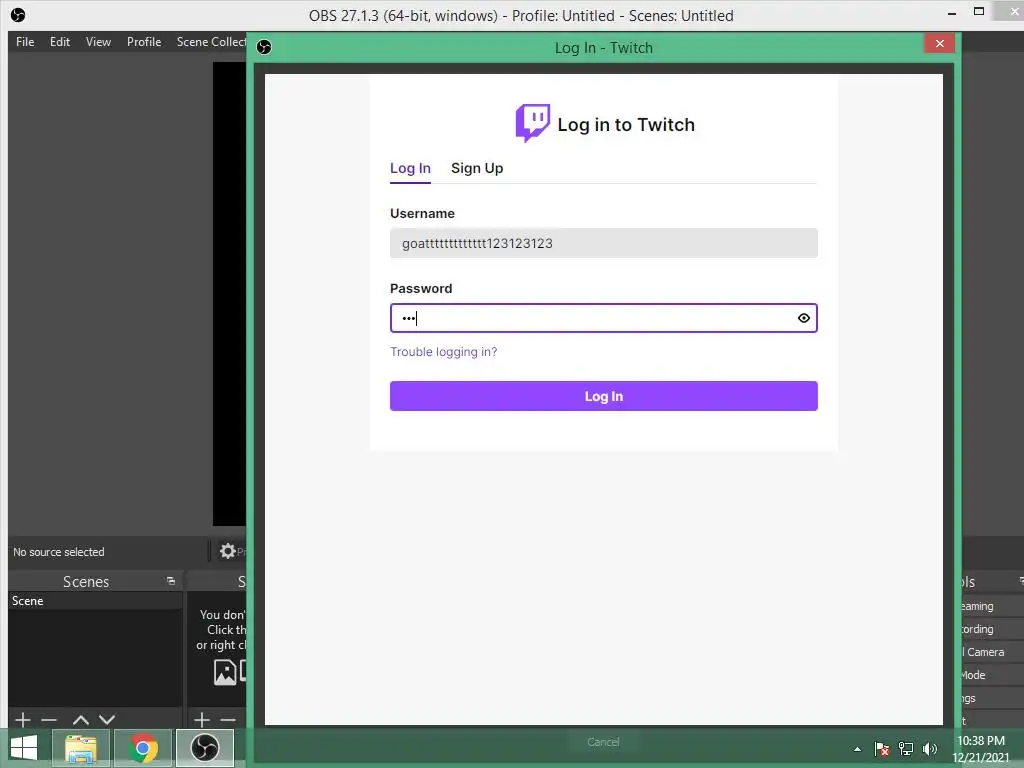Remove selected scene with minus icon
The height and width of the screenshot is (768, 1024).
[x=49, y=720]
